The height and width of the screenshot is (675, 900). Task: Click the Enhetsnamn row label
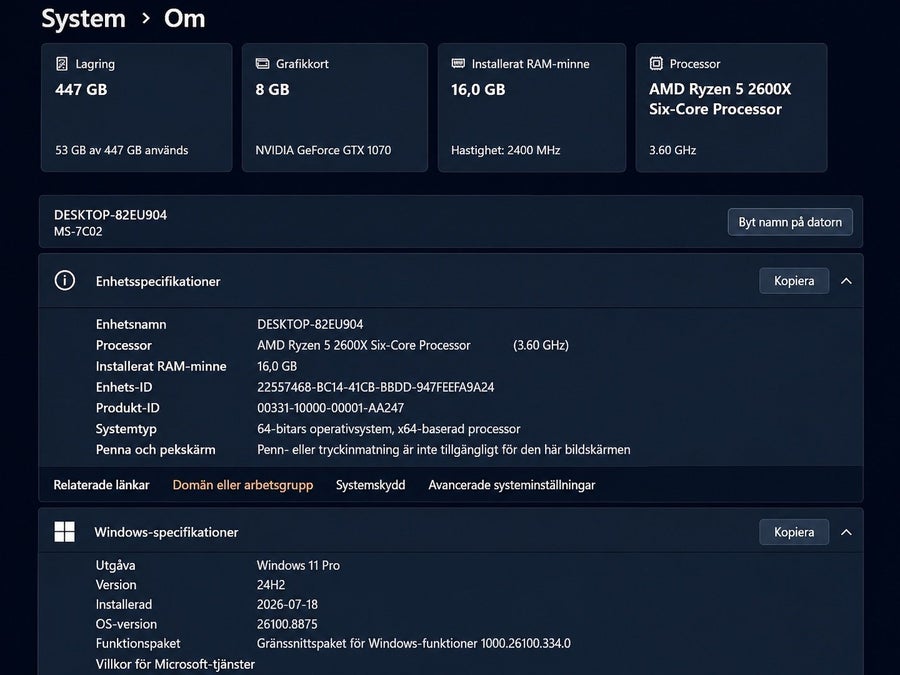[x=131, y=324]
